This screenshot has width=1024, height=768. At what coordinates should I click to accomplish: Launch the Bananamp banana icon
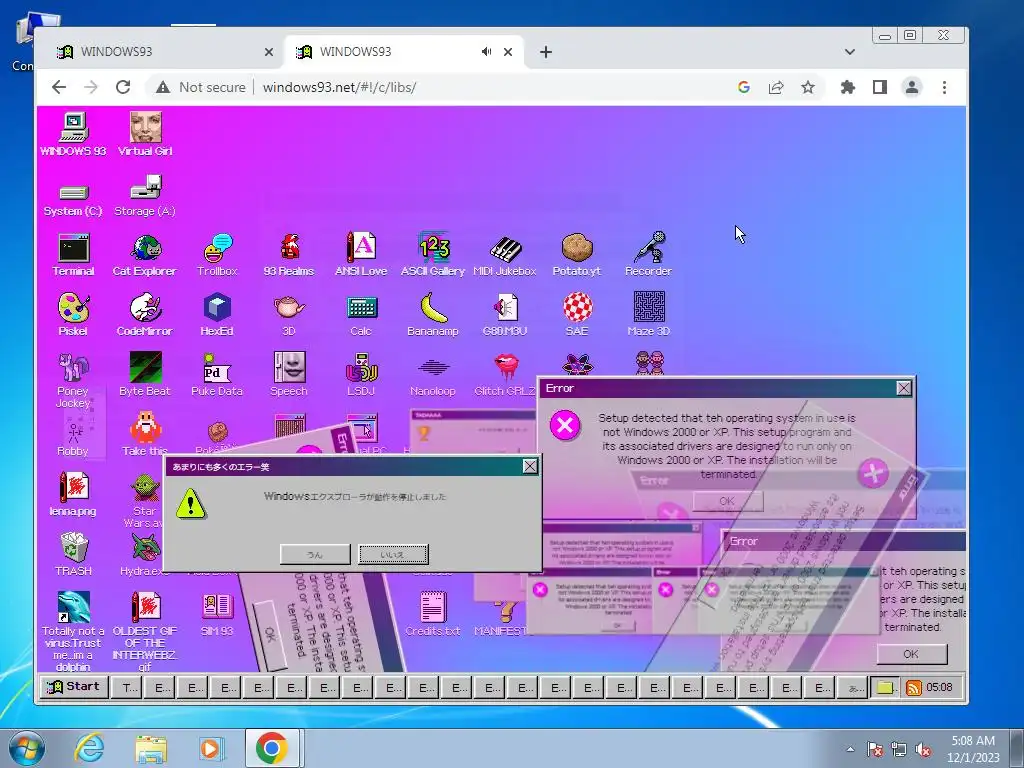433,308
